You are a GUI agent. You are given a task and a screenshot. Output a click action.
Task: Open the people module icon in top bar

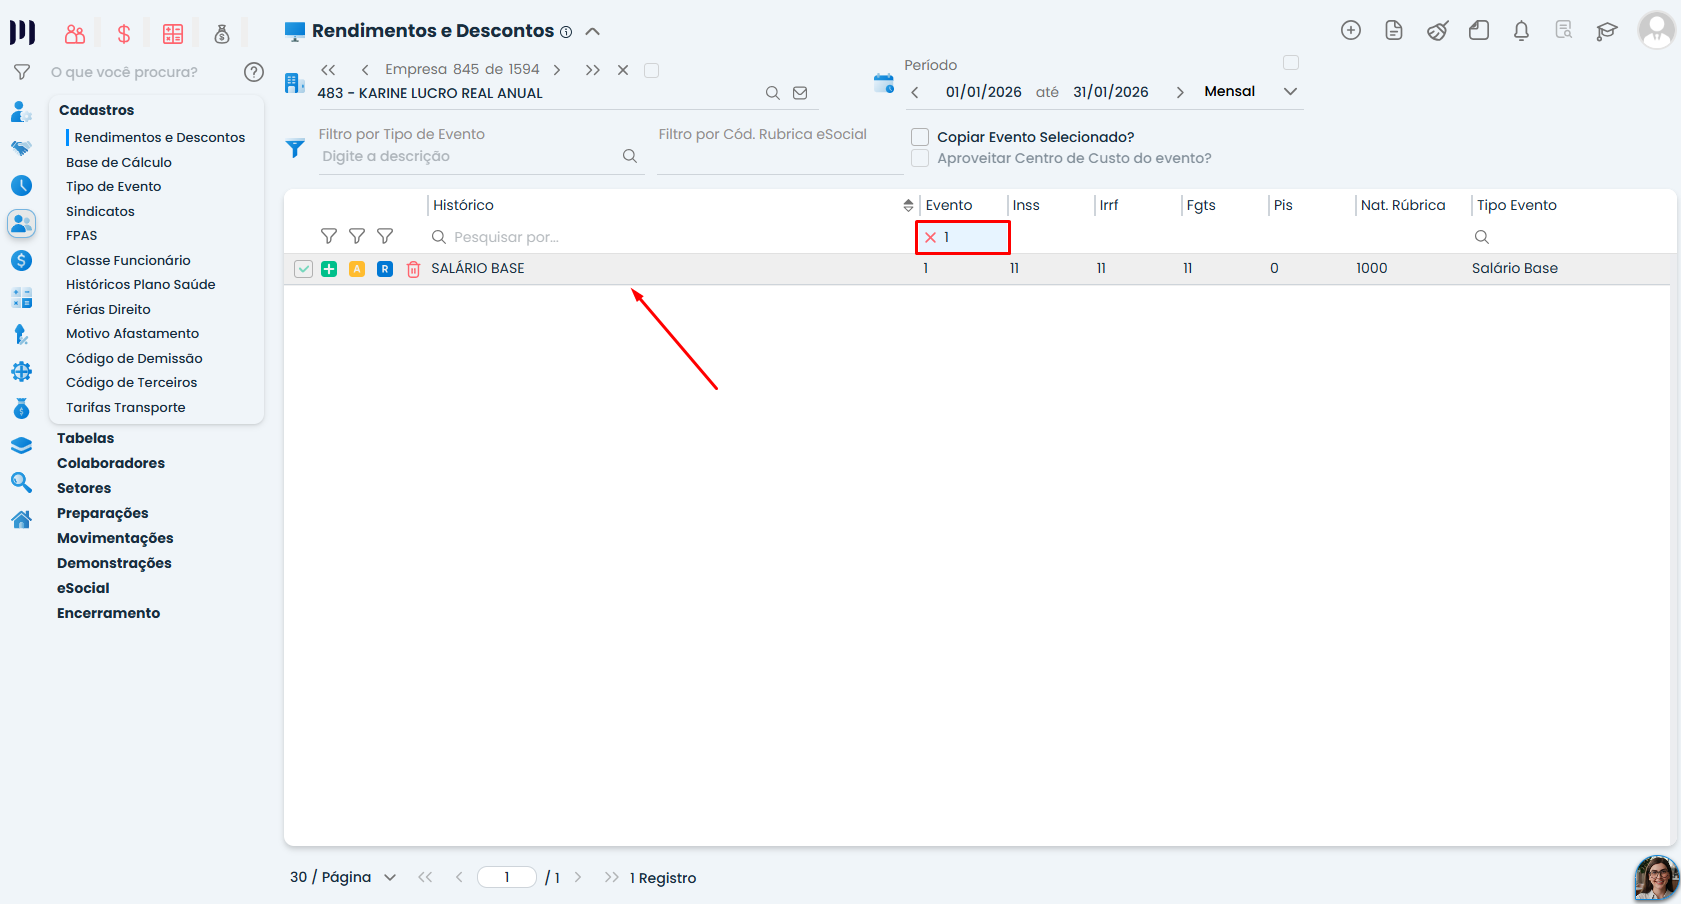click(x=75, y=34)
